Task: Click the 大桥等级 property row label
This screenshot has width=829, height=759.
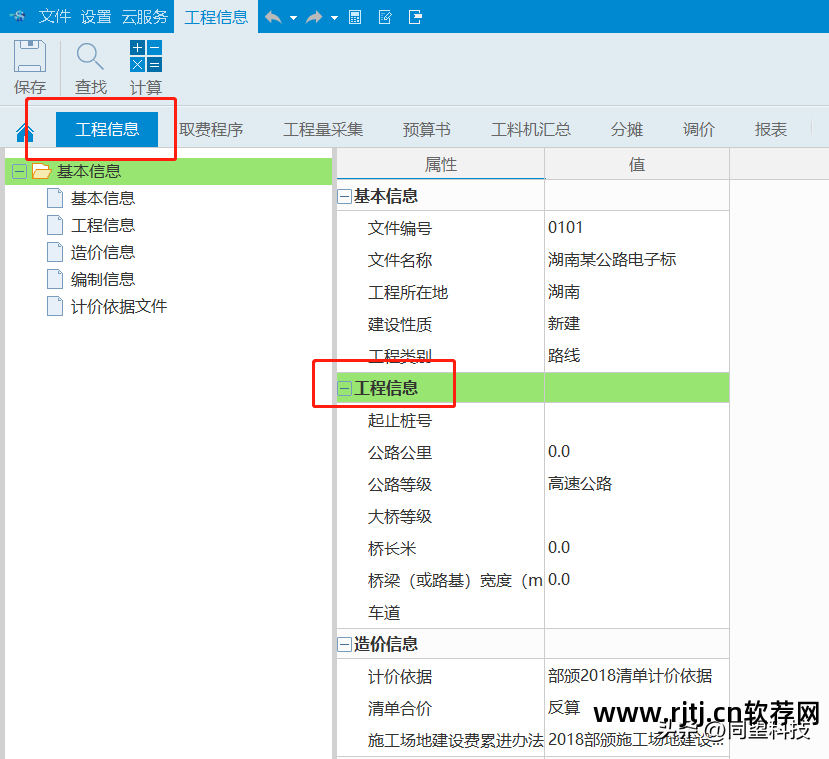Action: (400, 516)
